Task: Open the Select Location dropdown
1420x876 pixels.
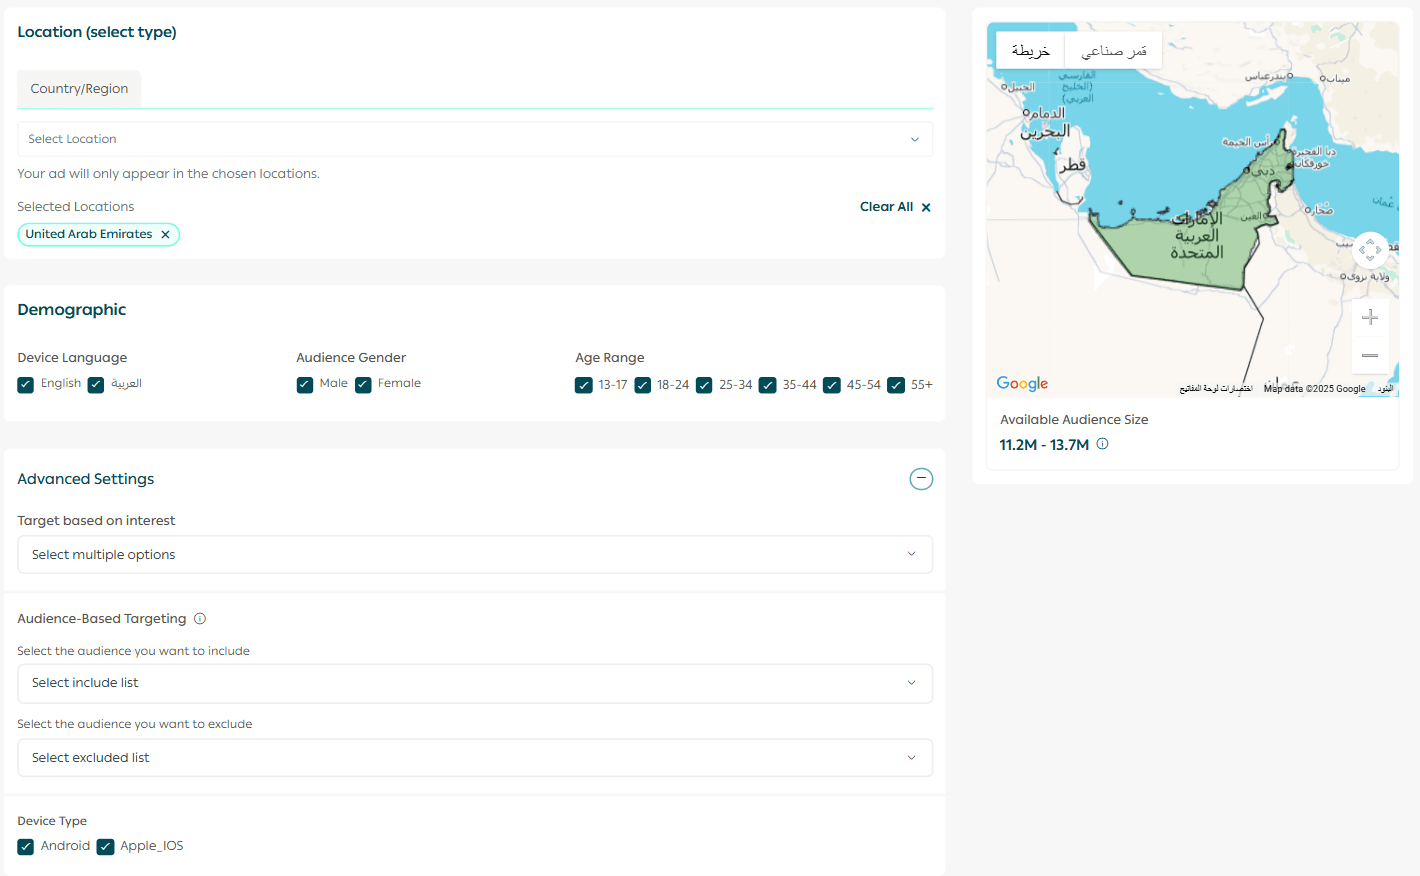Action: tap(475, 139)
